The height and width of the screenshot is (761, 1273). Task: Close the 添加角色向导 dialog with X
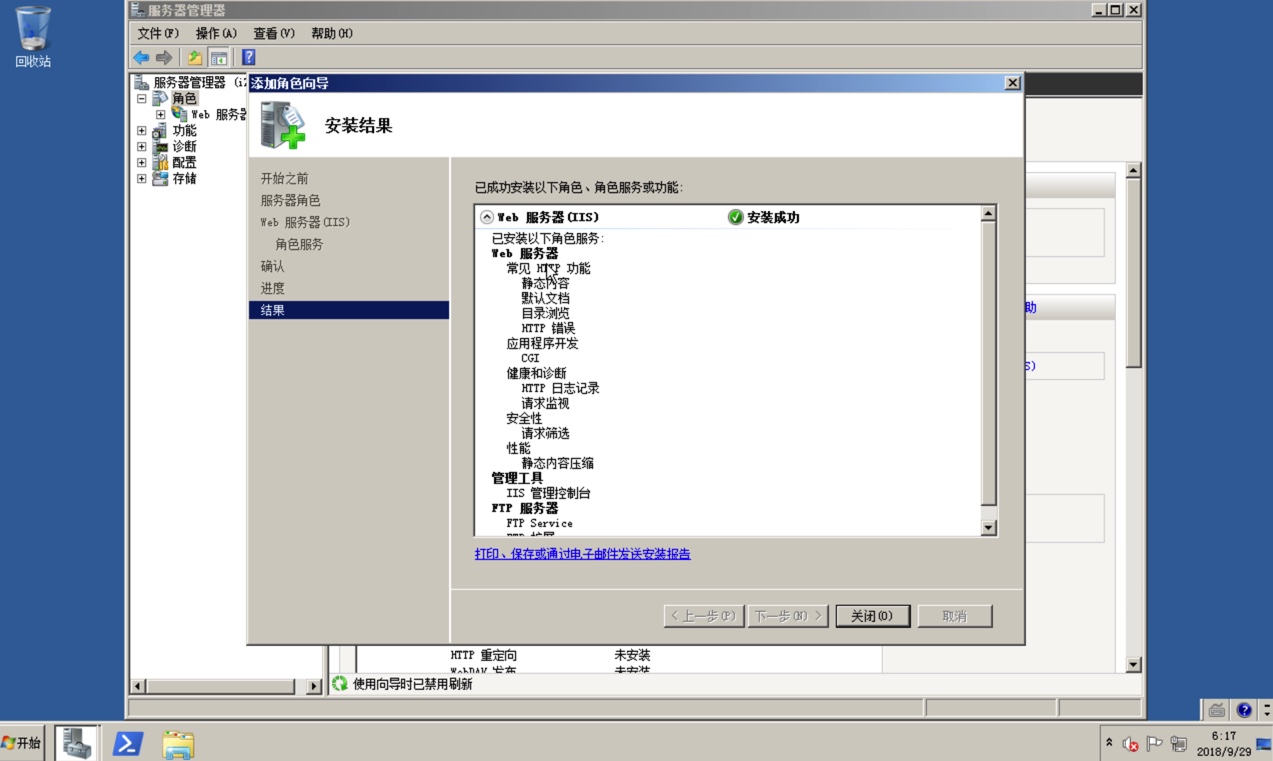(1012, 83)
